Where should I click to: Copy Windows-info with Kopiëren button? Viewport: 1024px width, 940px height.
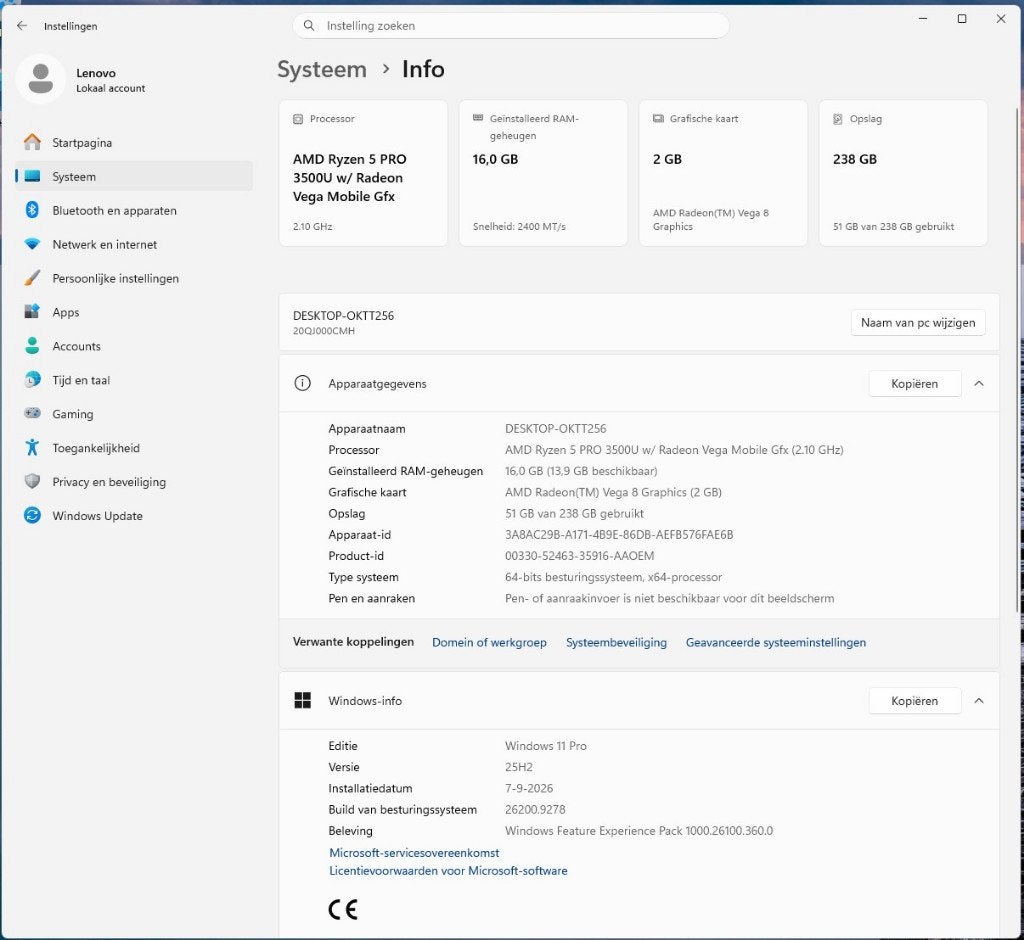pyautogui.click(x=914, y=700)
